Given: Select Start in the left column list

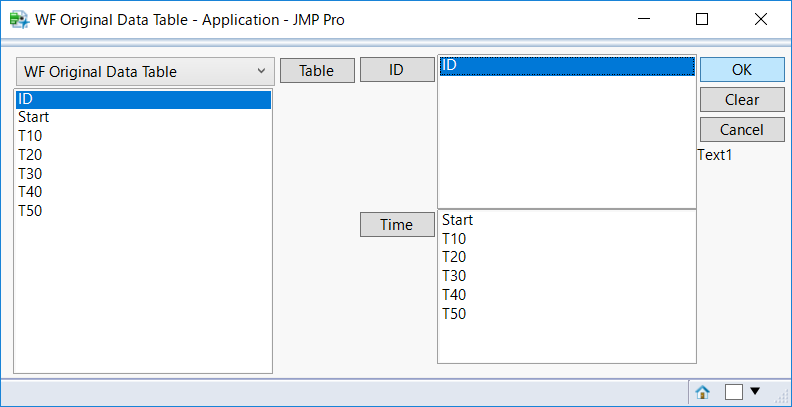Looking at the screenshot, I should pos(143,117).
